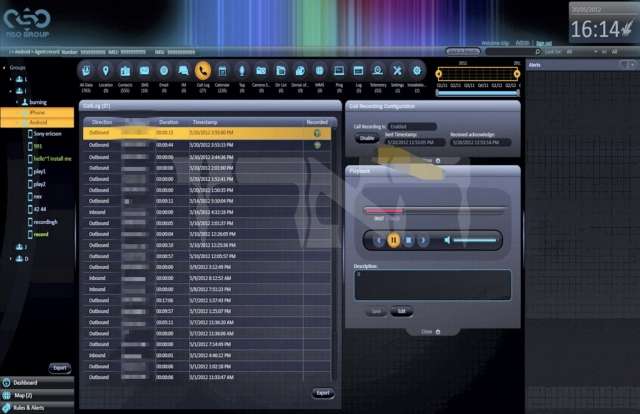This screenshot has width=640, height=414.
Task: Sort by the Timestamp column header
Action: pos(205,122)
